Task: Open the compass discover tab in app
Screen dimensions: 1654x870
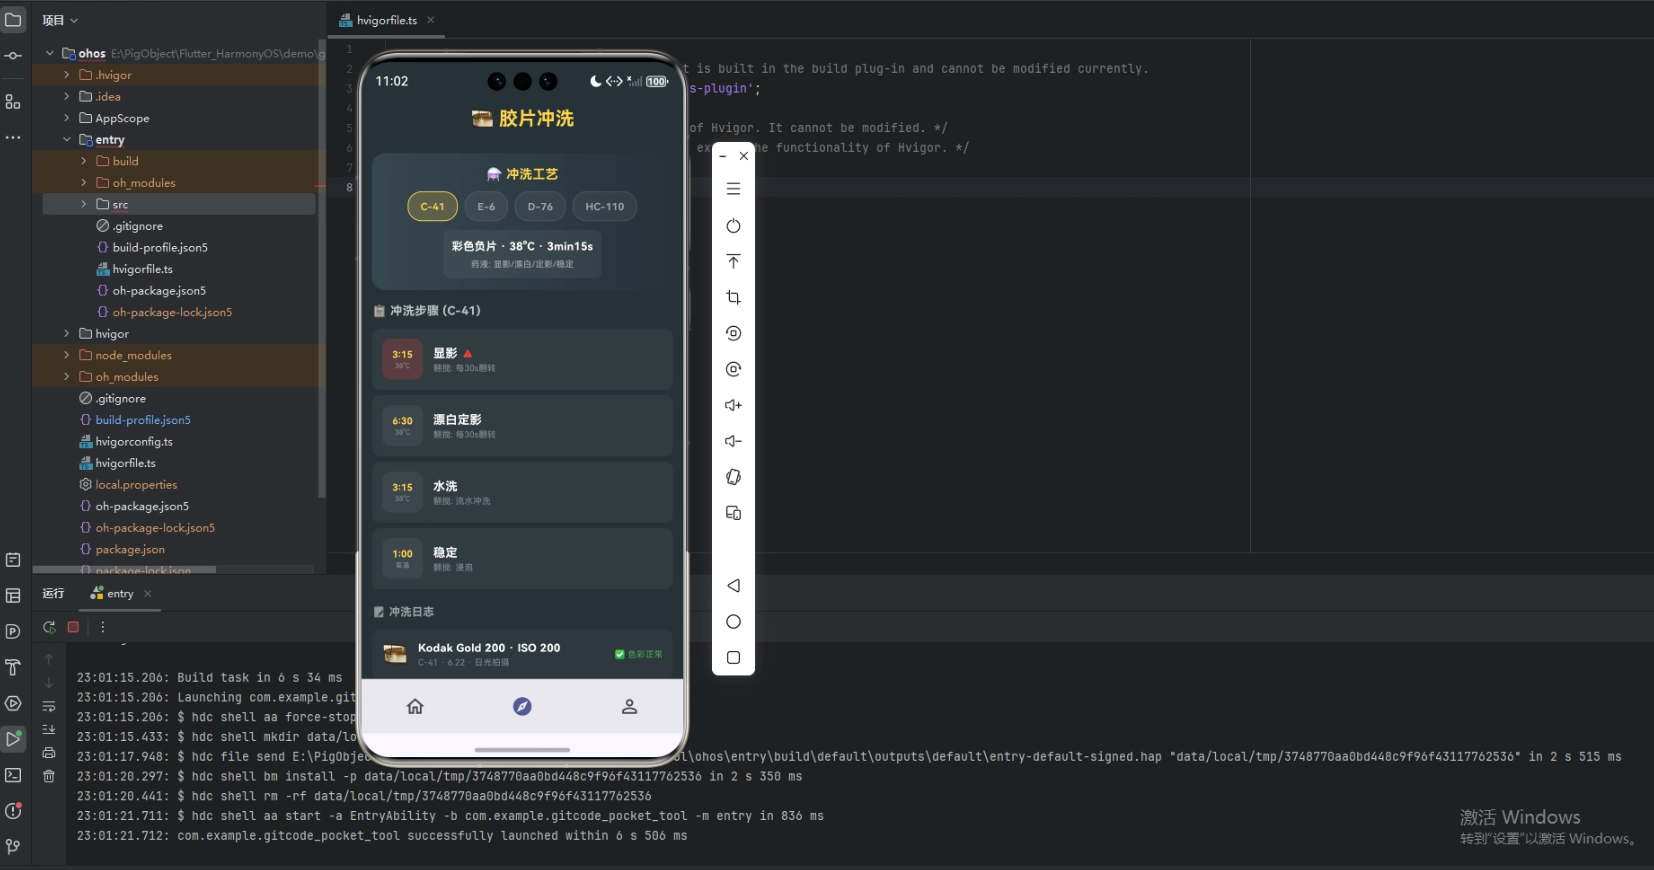Action: (522, 707)
